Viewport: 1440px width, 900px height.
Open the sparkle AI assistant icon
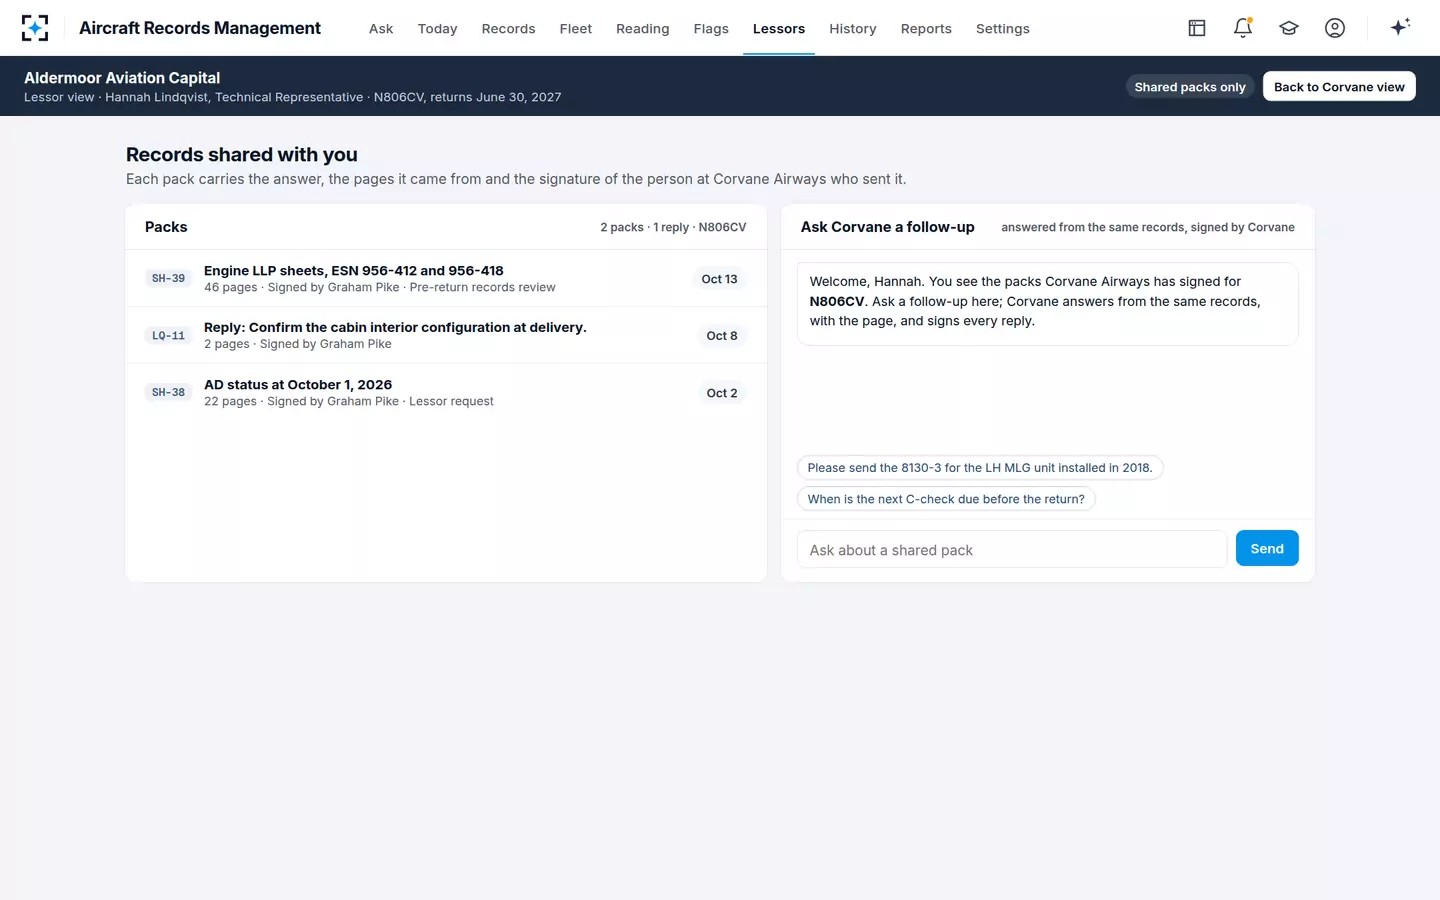click(x=1400, y=27)
